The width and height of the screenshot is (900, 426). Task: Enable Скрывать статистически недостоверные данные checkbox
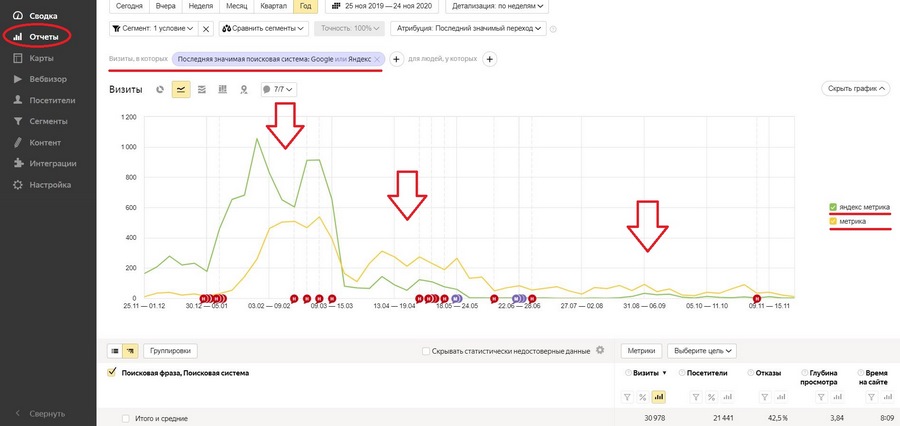pyautogui.click(x=425, y=351)
